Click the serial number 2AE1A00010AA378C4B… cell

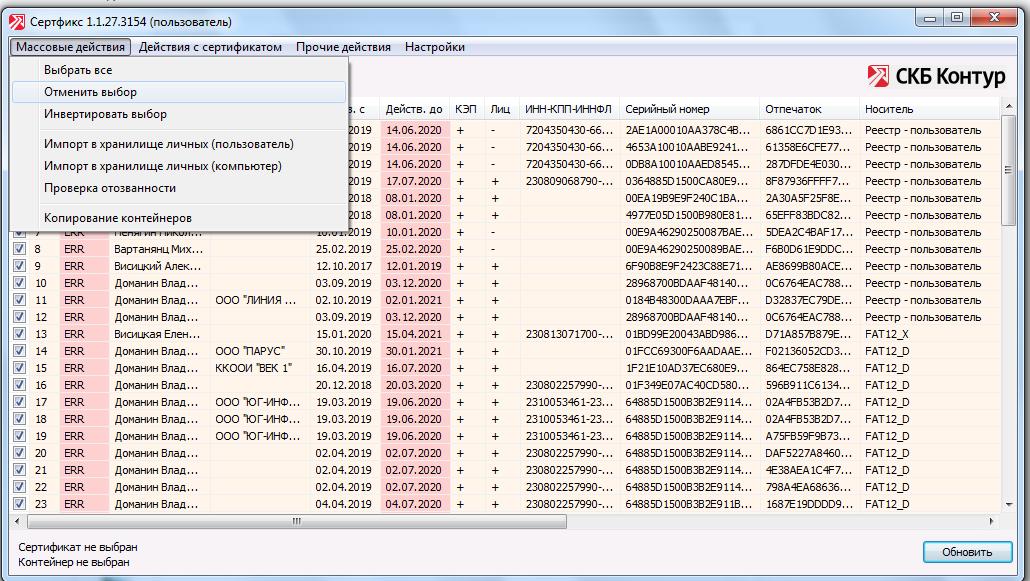point(690,130)
